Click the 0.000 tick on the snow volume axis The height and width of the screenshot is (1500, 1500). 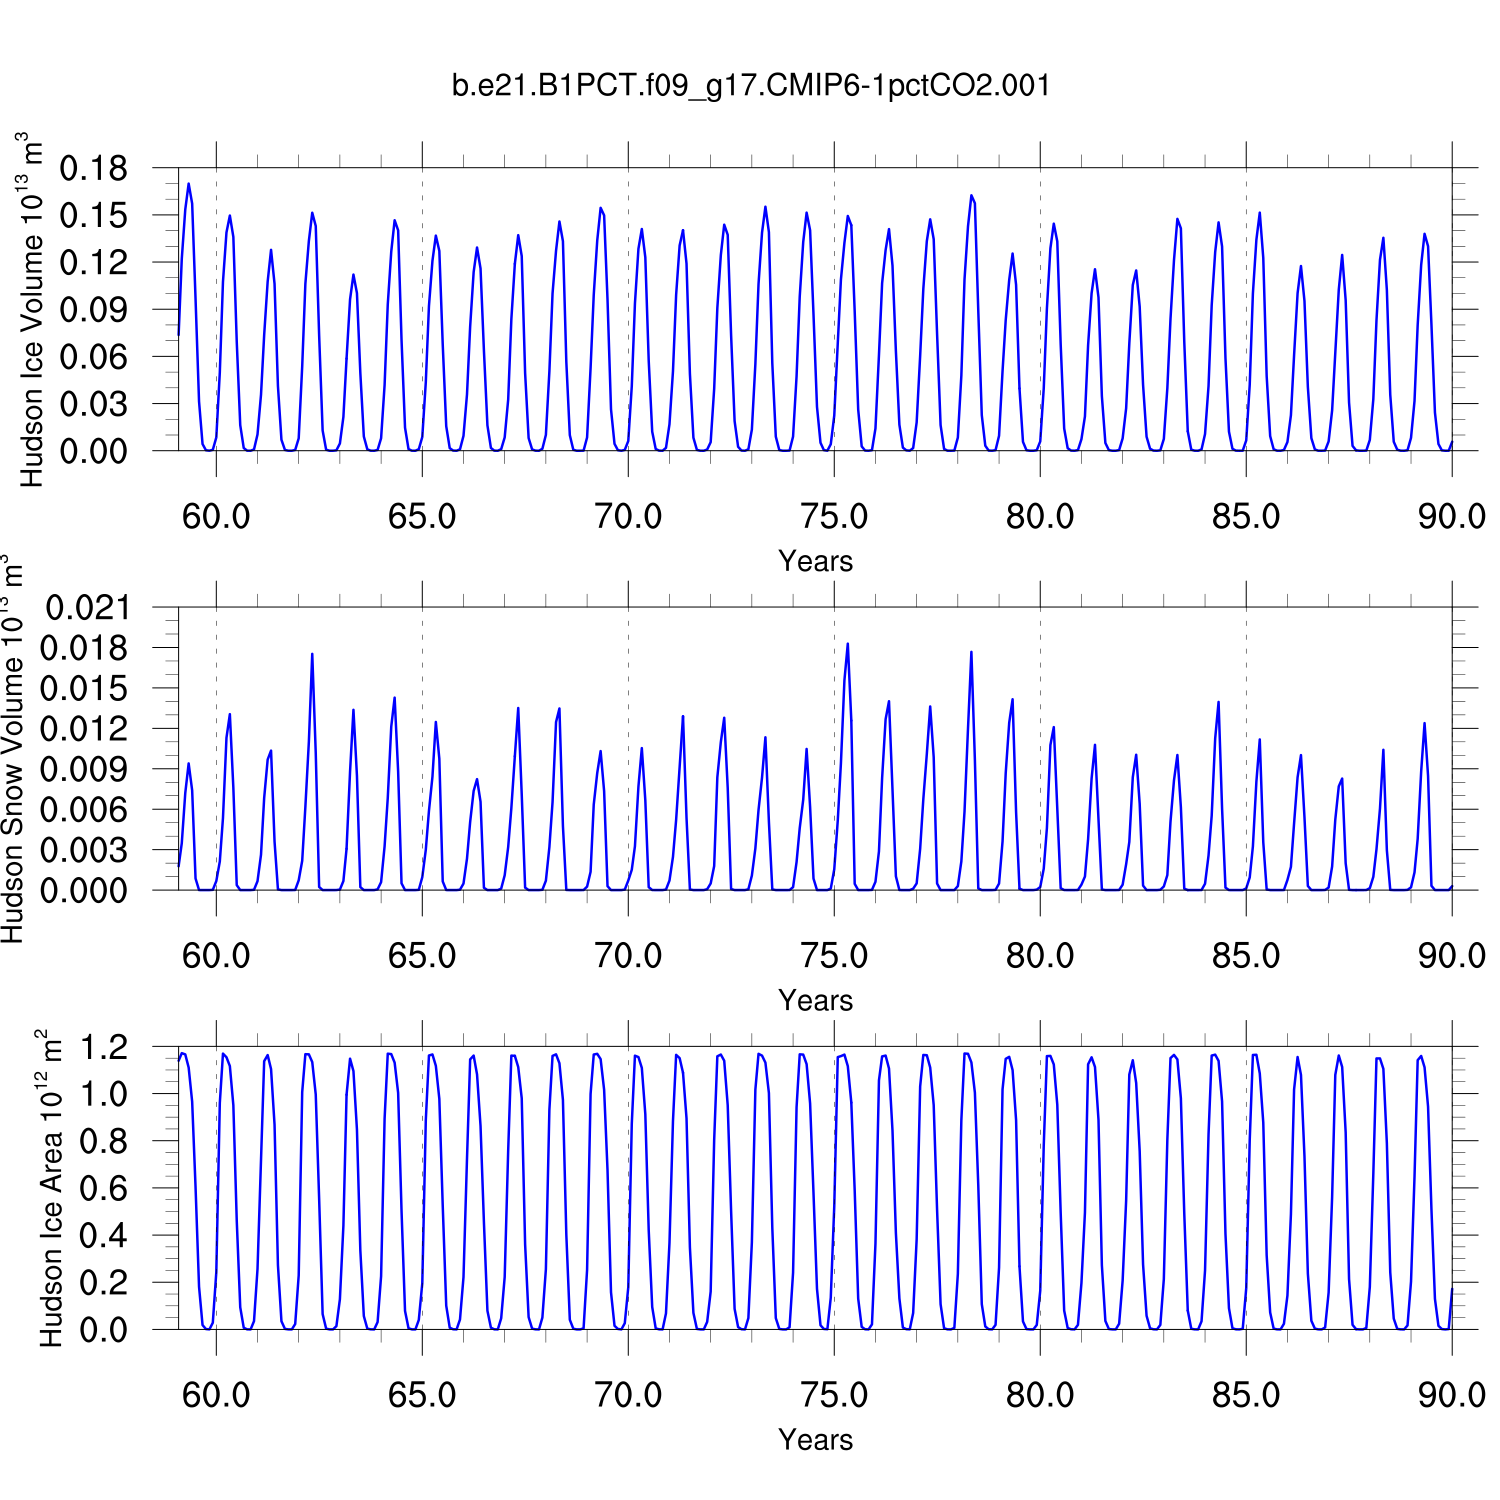[87, 890]
